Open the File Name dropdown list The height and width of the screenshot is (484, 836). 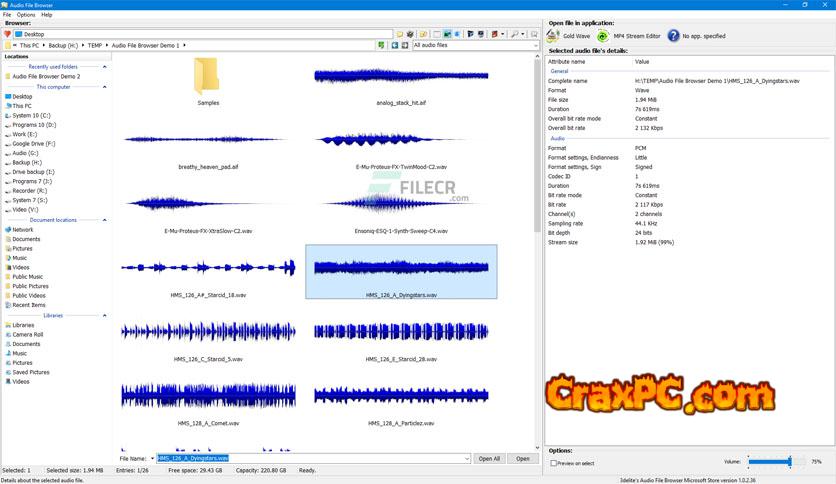pos(466,459)
